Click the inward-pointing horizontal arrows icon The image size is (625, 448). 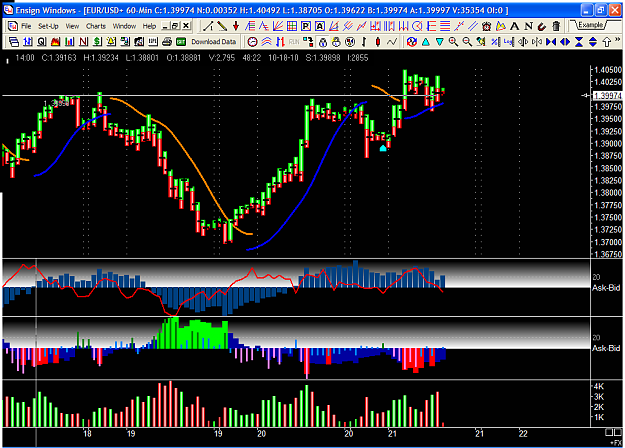tap(551, 41)
